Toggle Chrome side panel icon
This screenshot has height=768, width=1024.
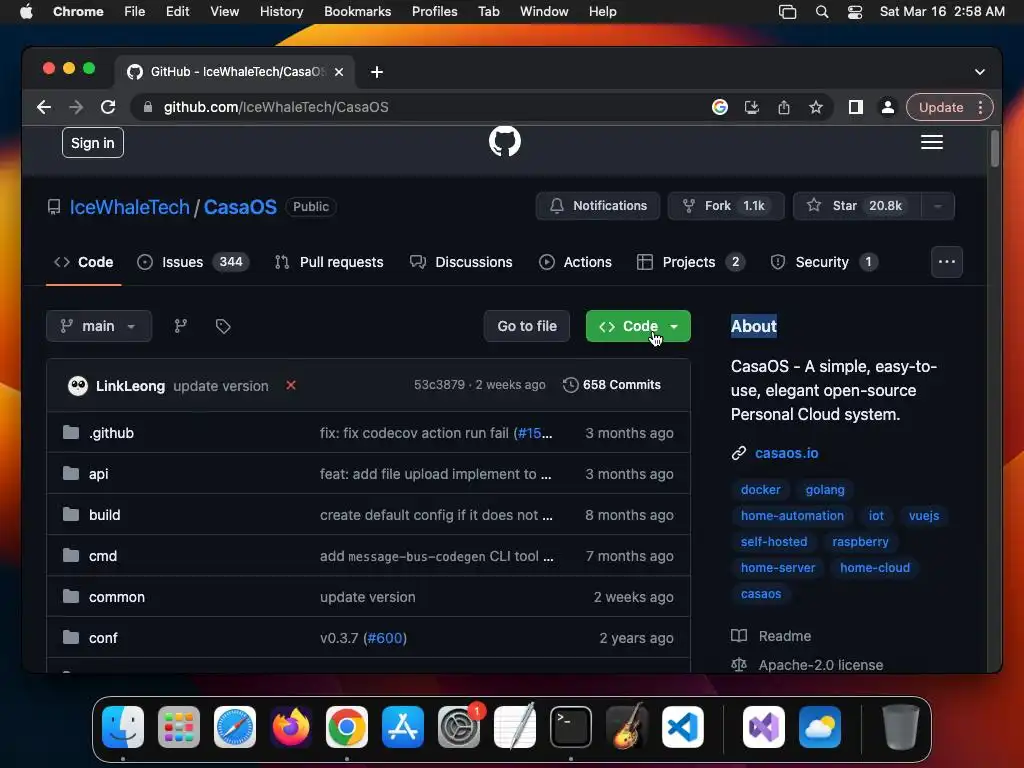(x=856, y=107)
